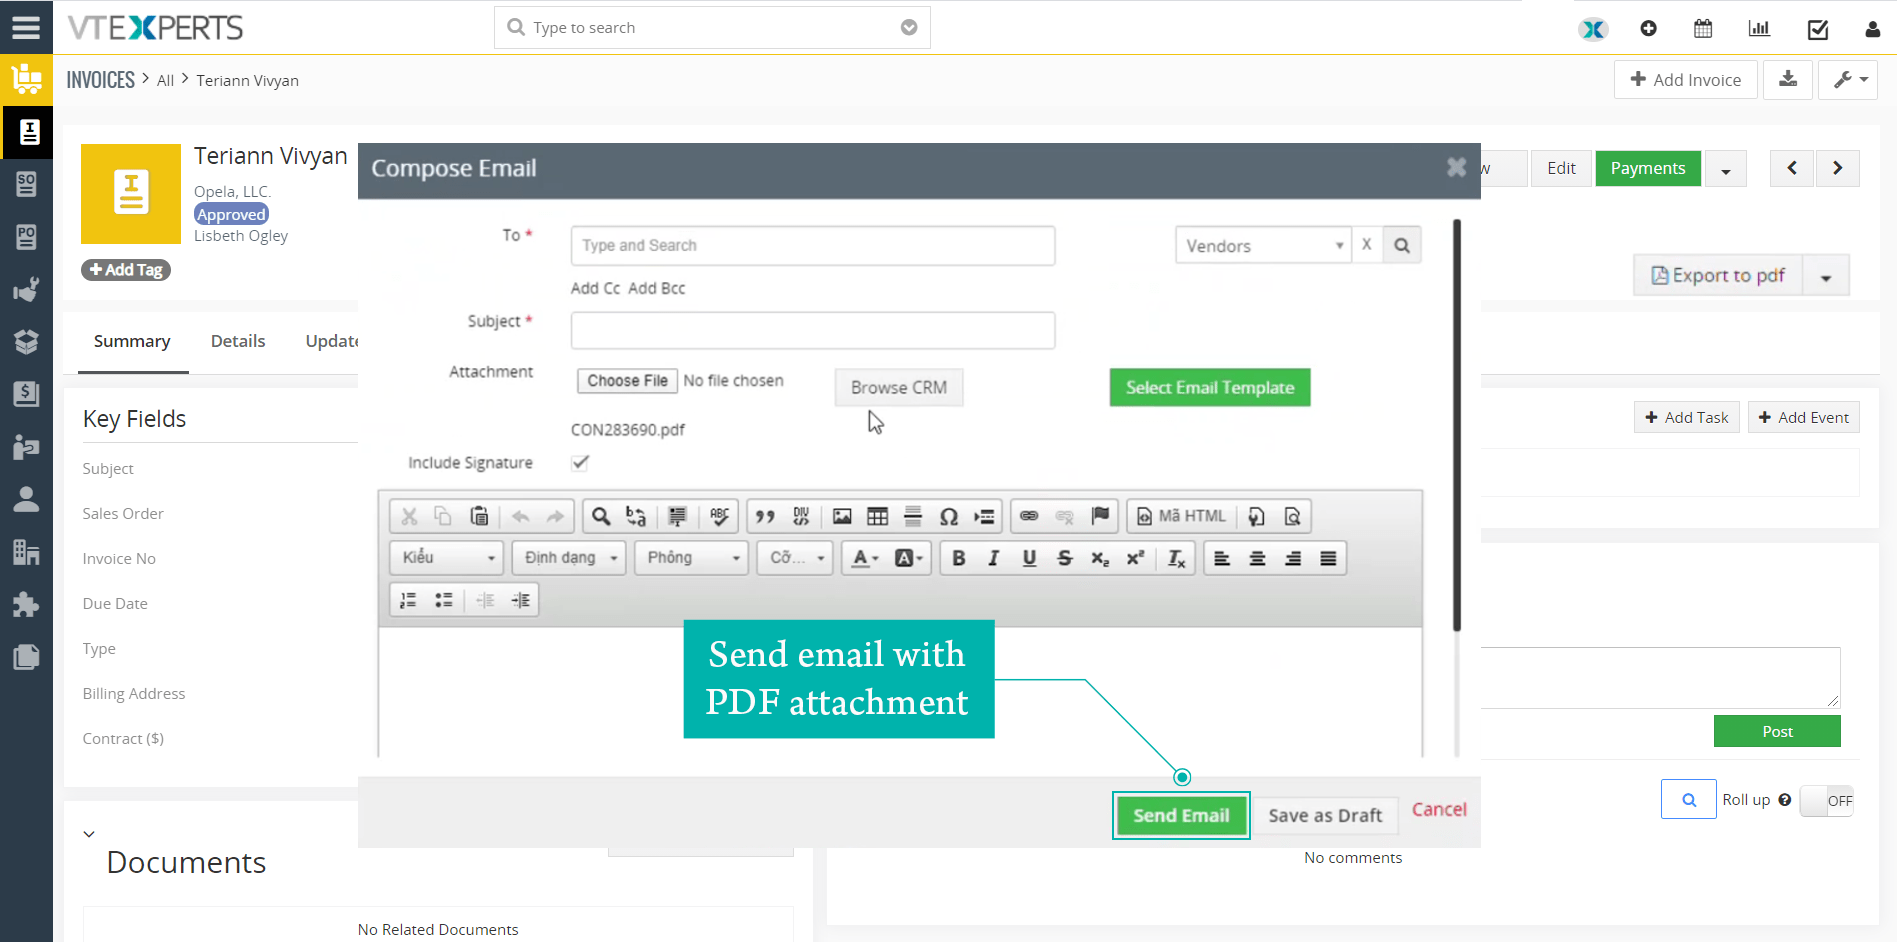Open the Payments tab
Viewport: 1897px width, 942px height.
(1648, 168)
